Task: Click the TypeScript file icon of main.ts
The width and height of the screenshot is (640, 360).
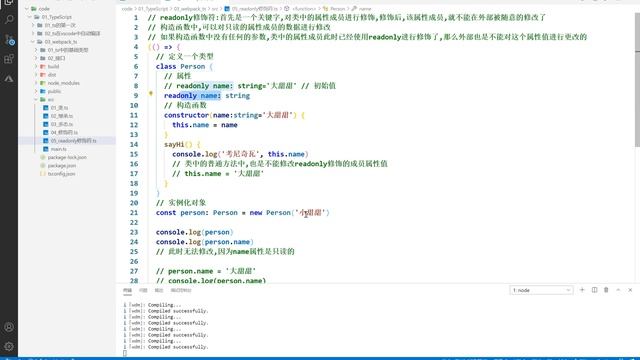Action: [x=46, y=149]
